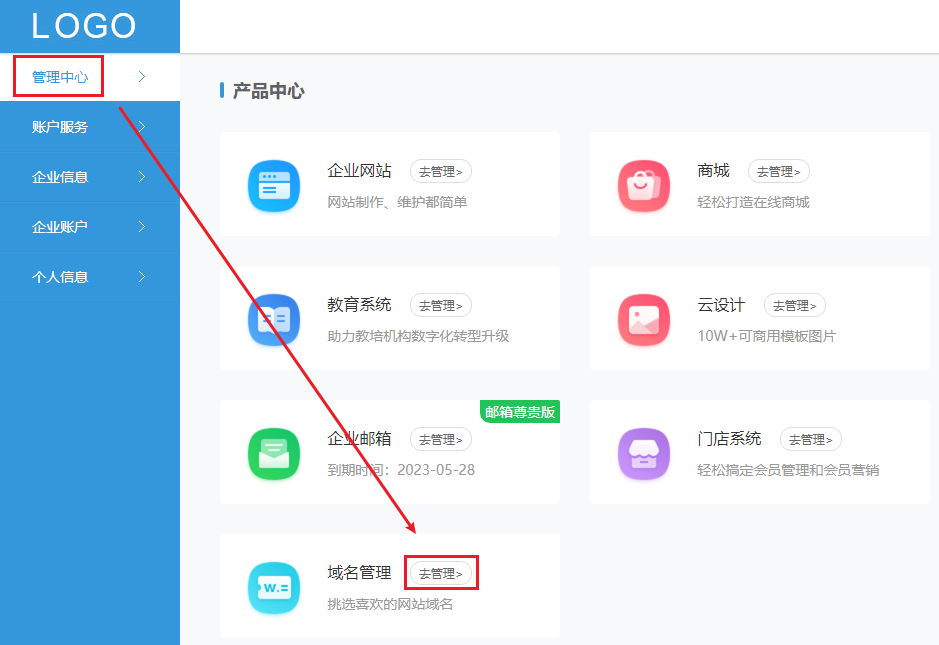Click the cyan 域名管理 domain icon
This screenshot has width=939, height=645.
[274, 588]
